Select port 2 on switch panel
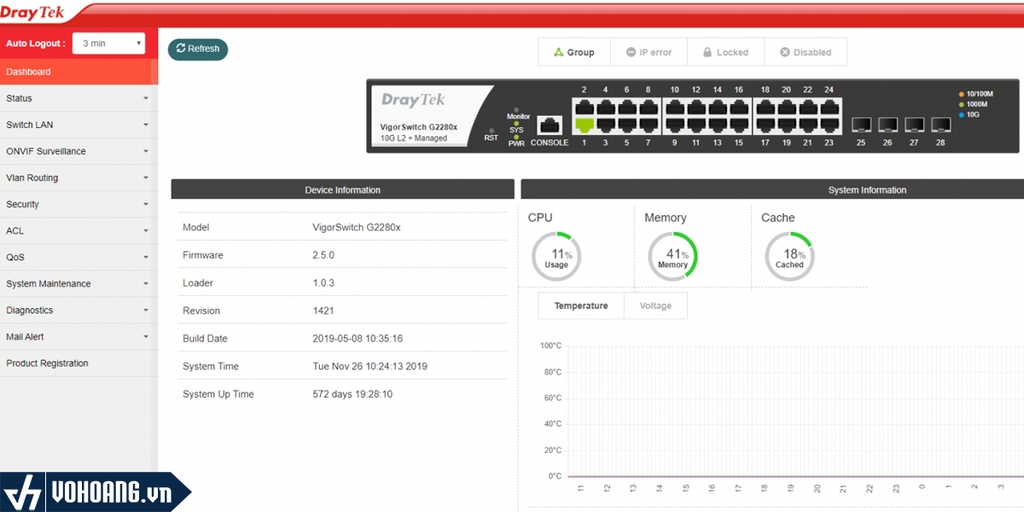Screen dimensions: 1024x512 pos(584,107)
